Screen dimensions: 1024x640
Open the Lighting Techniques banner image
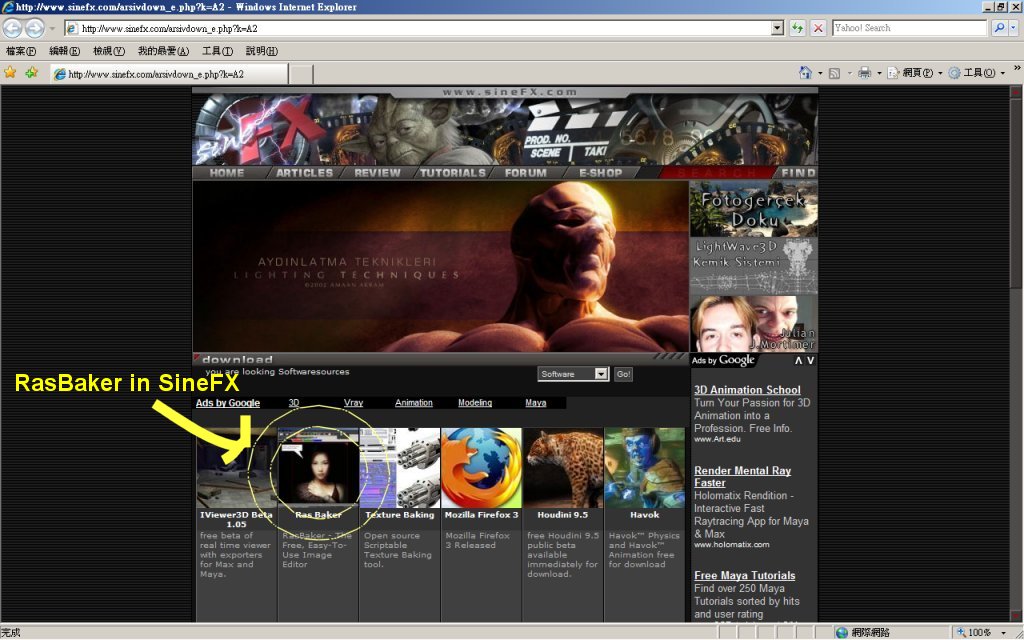[x=441, y=266]
